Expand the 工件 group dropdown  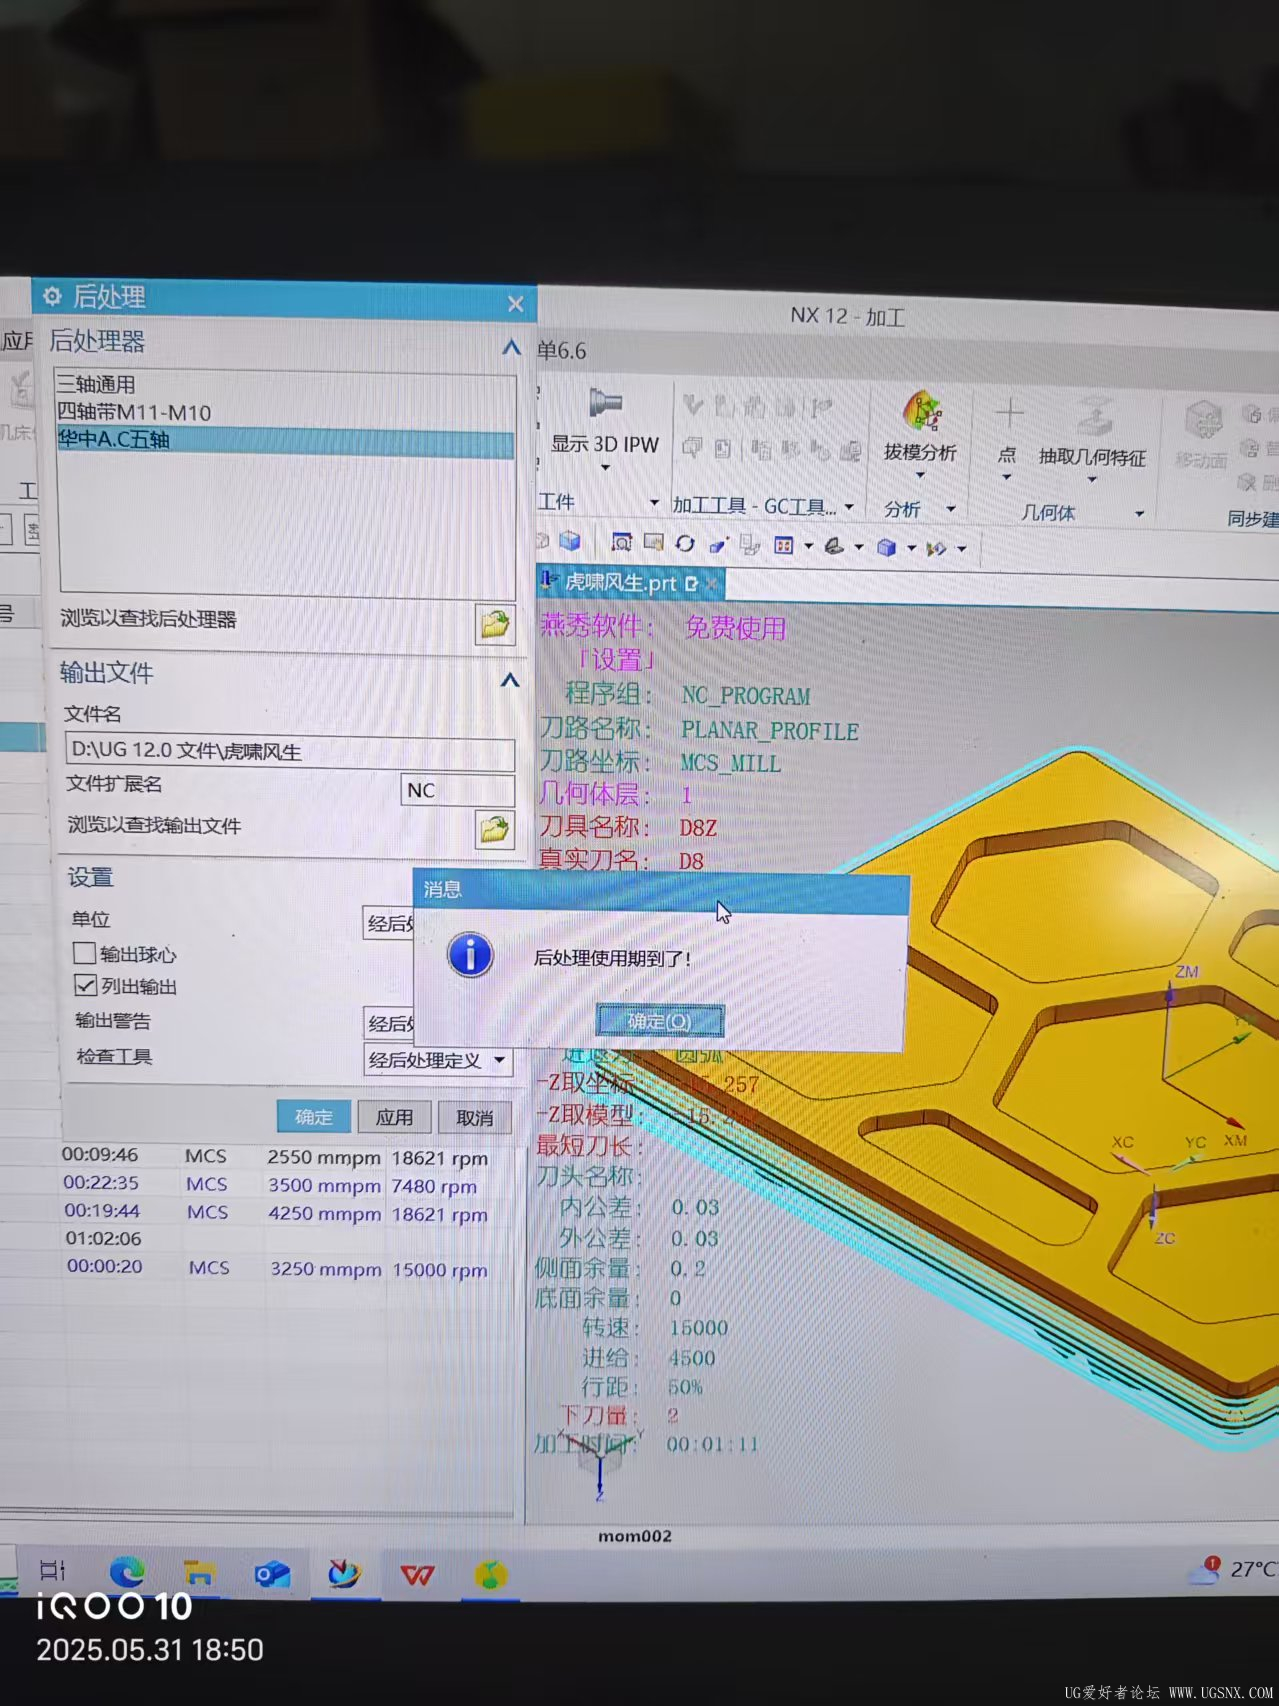[654, 502]
